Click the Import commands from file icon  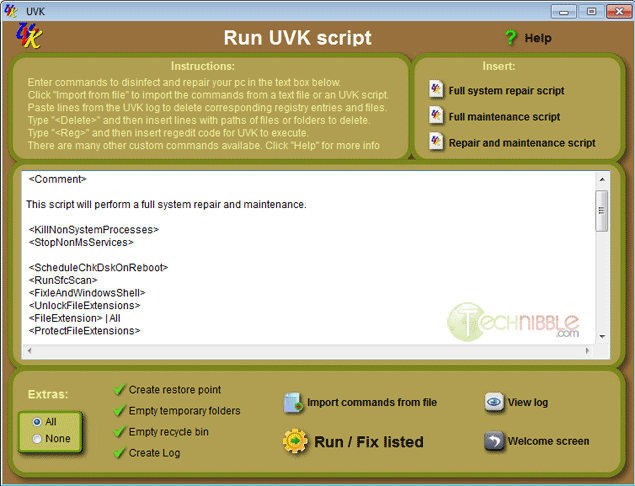point(293,403)
